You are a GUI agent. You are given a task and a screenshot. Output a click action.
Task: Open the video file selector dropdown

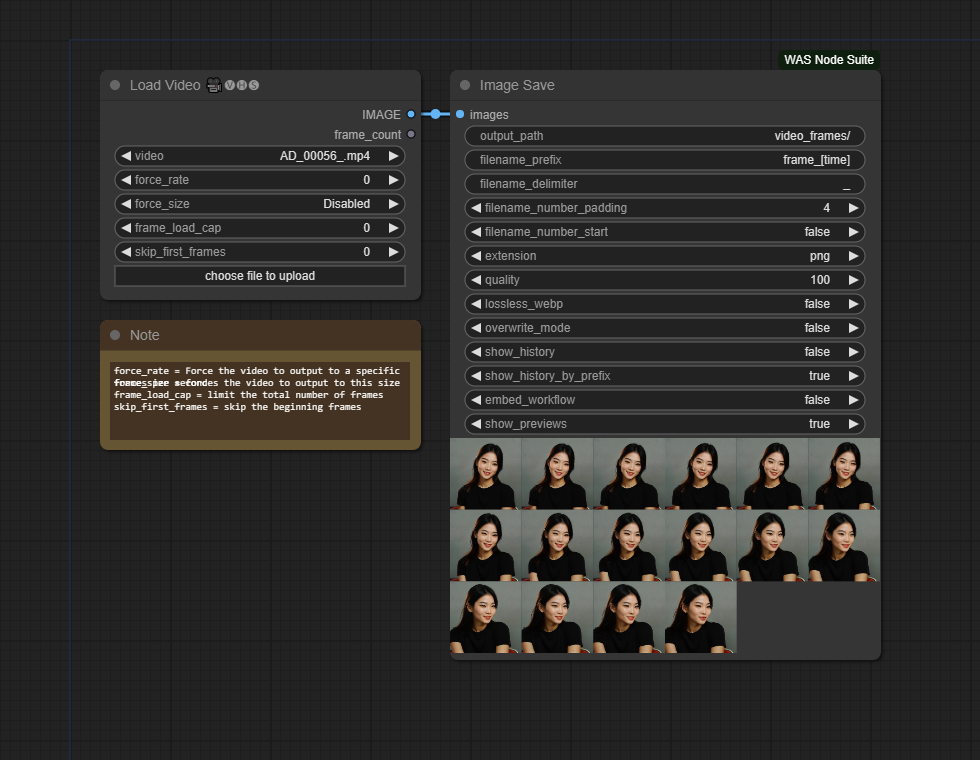tap(260, 156)
